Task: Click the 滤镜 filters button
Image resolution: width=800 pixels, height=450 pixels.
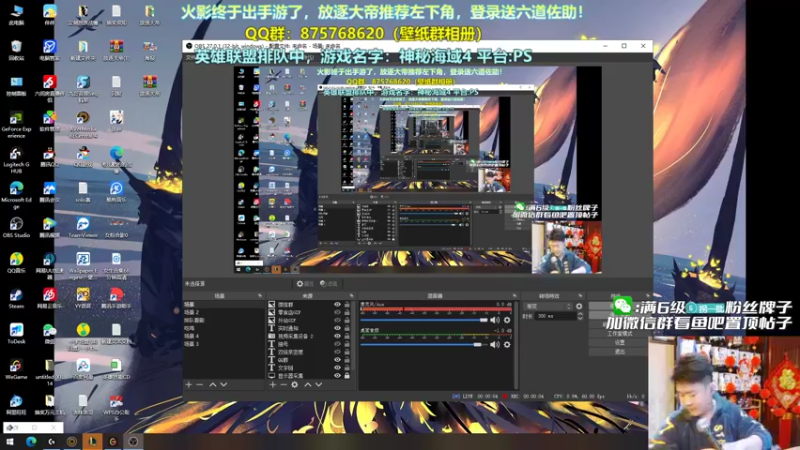Action: click(329, 284)
